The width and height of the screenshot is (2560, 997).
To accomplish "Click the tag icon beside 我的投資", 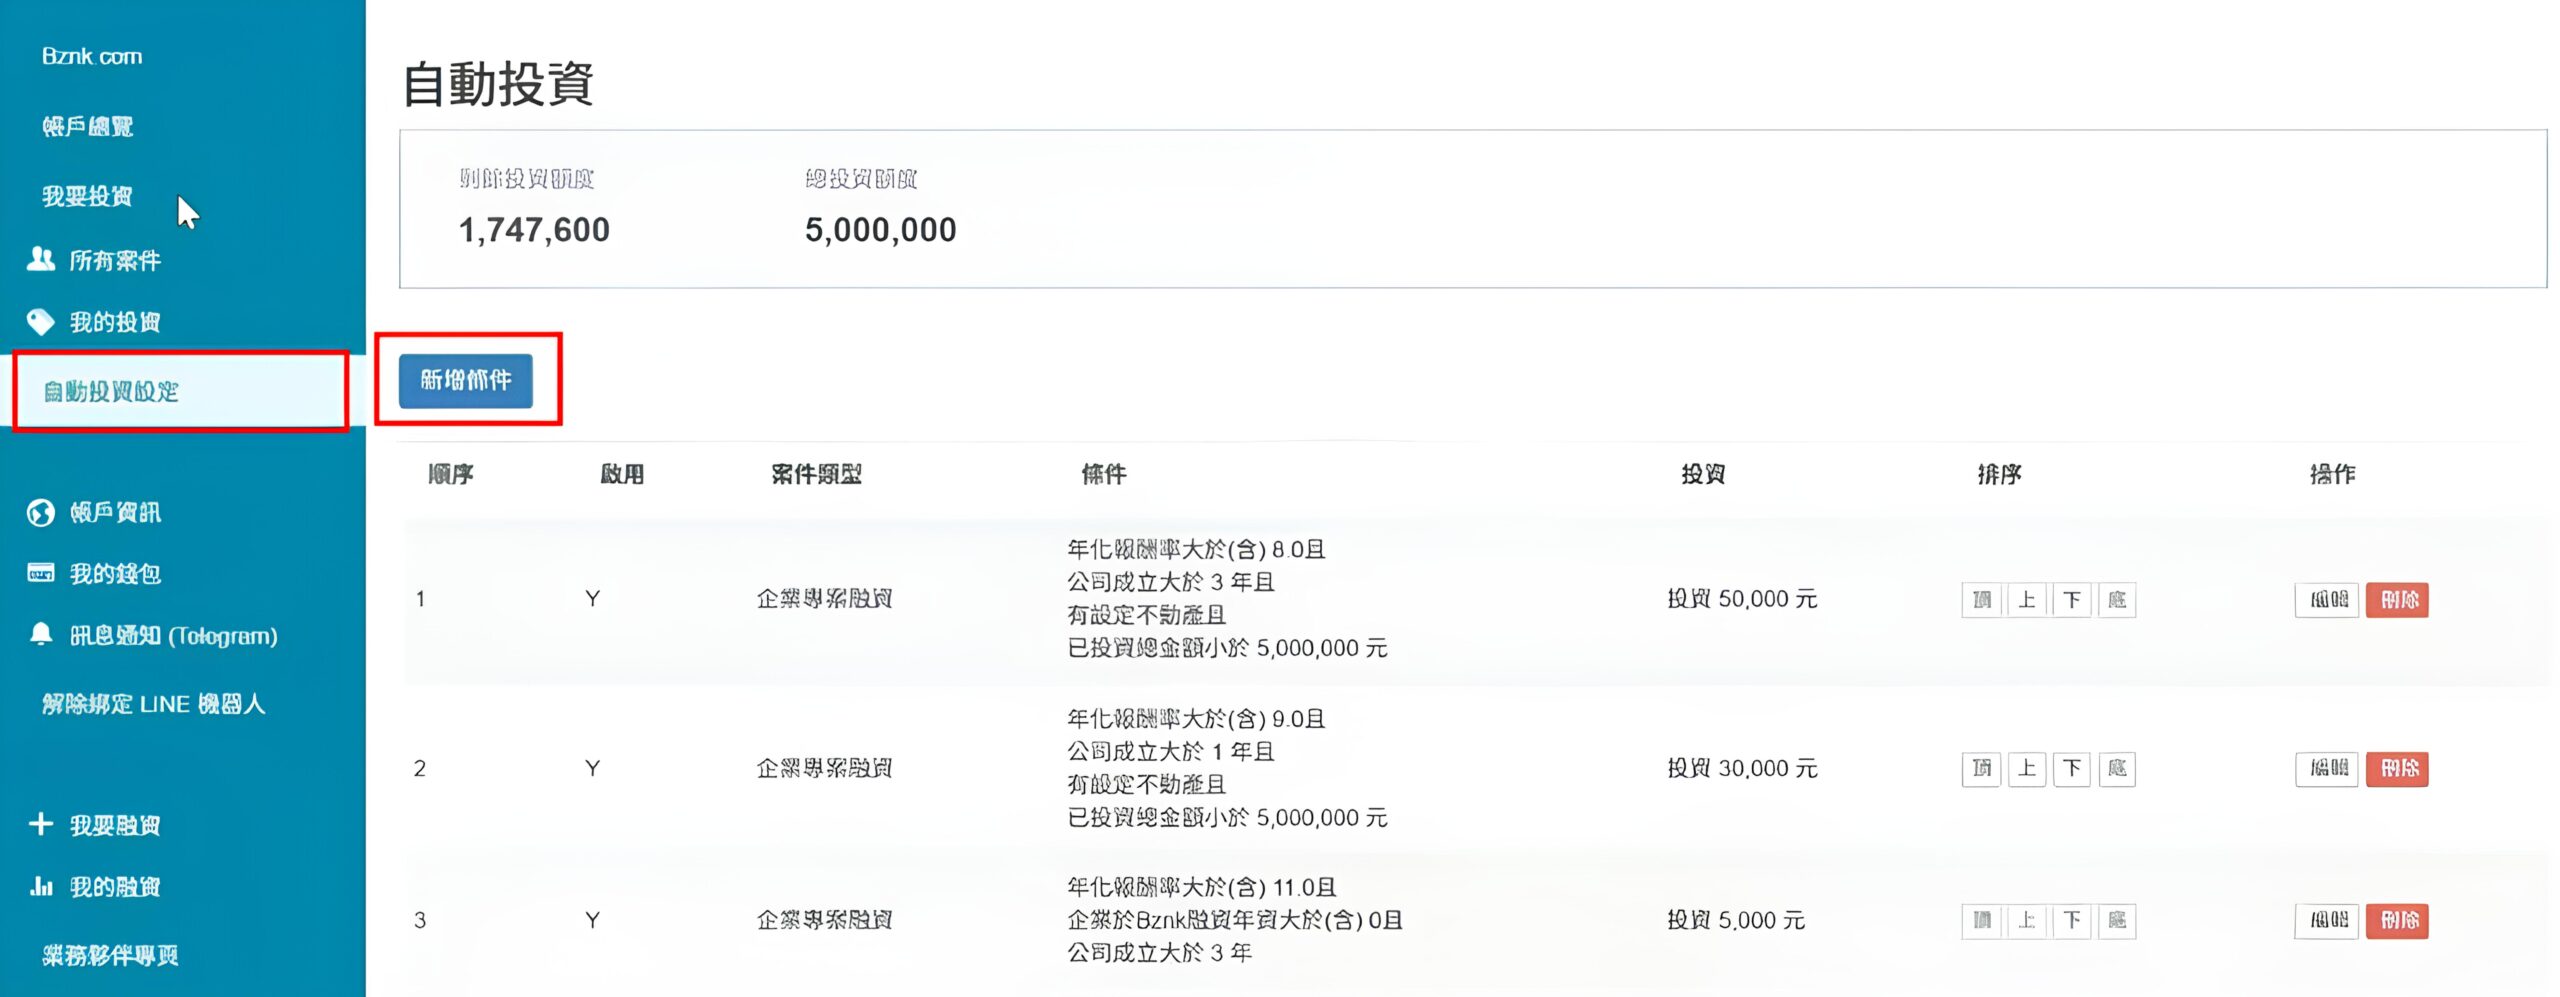I will tap(41, 322).
